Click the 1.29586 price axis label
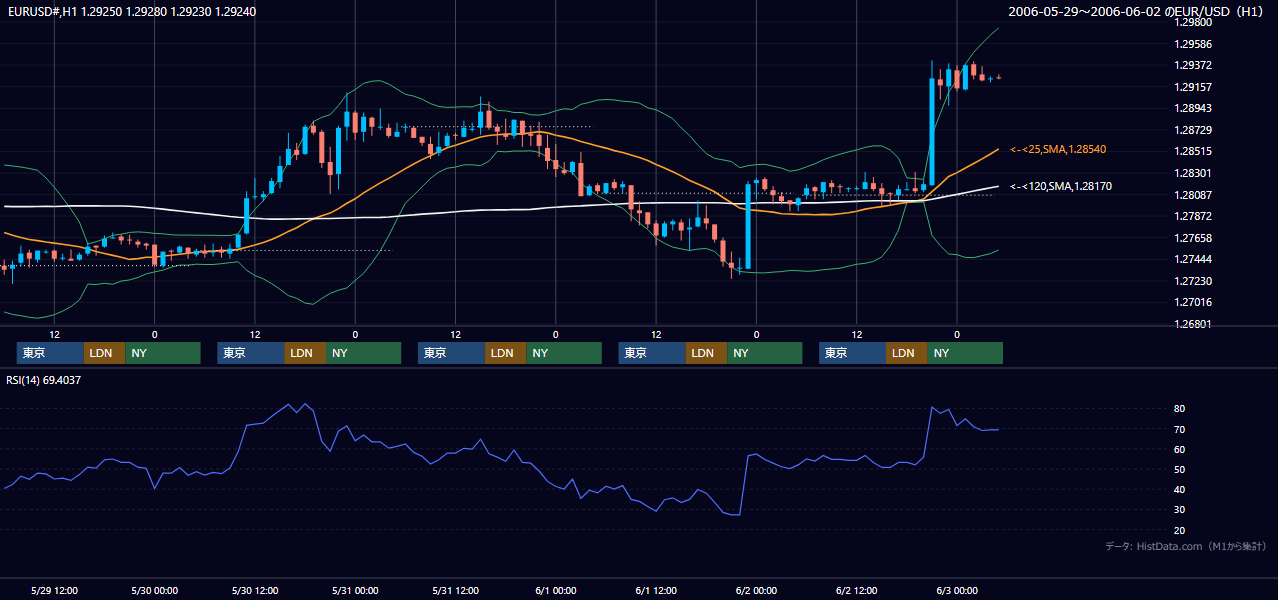 (1192, 44)
